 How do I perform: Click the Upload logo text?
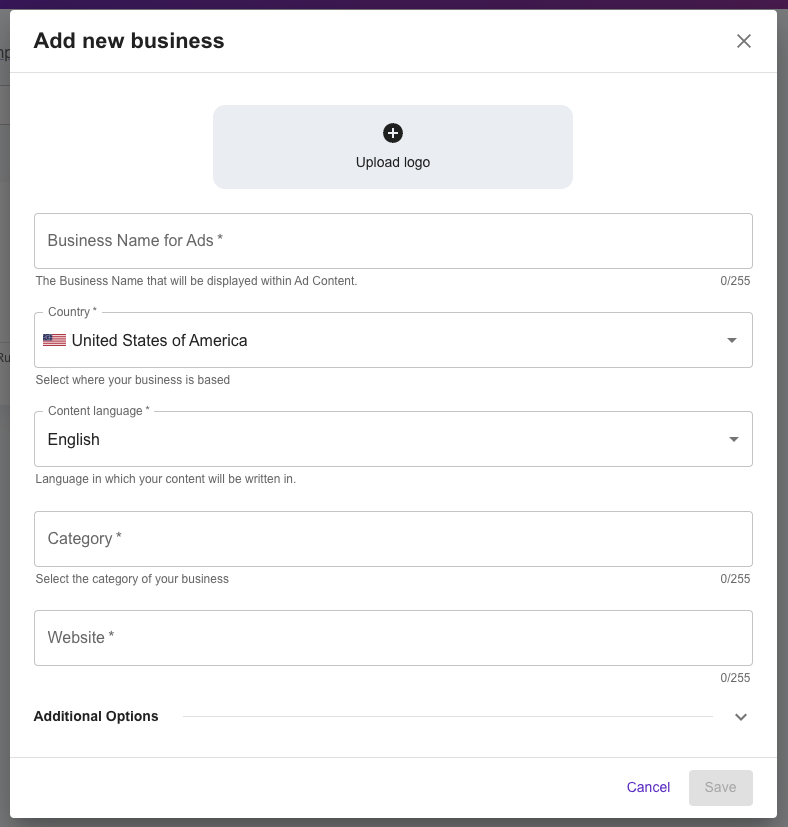tap(393, 162)
